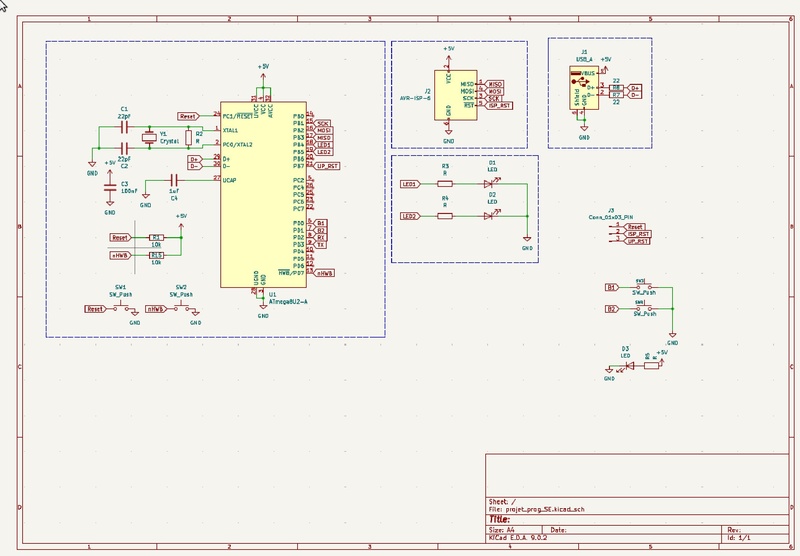The height and width of the screenshot is (556, 800).
Task: Click the RX label at U1 pin PD2
Action: [320, 238]
